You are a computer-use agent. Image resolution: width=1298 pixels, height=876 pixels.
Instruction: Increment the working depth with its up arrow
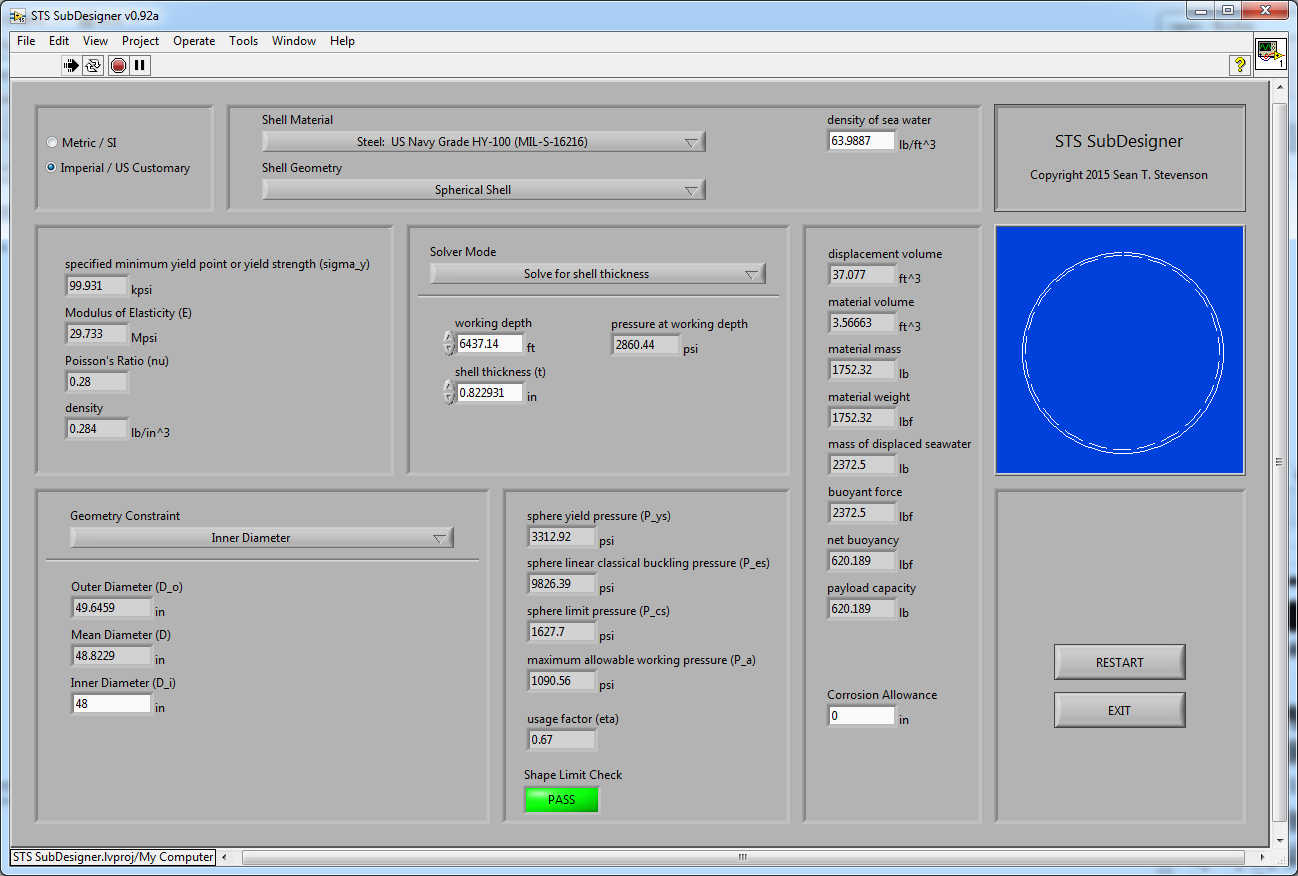[448, 338]
